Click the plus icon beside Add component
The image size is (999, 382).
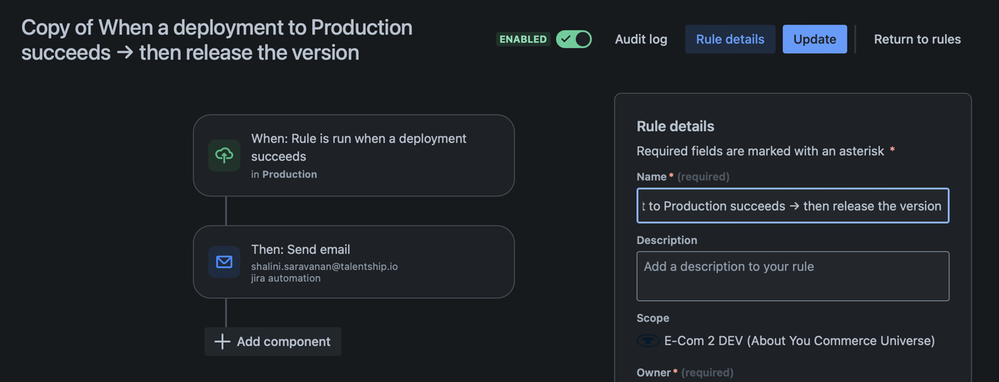pos(222,342)
